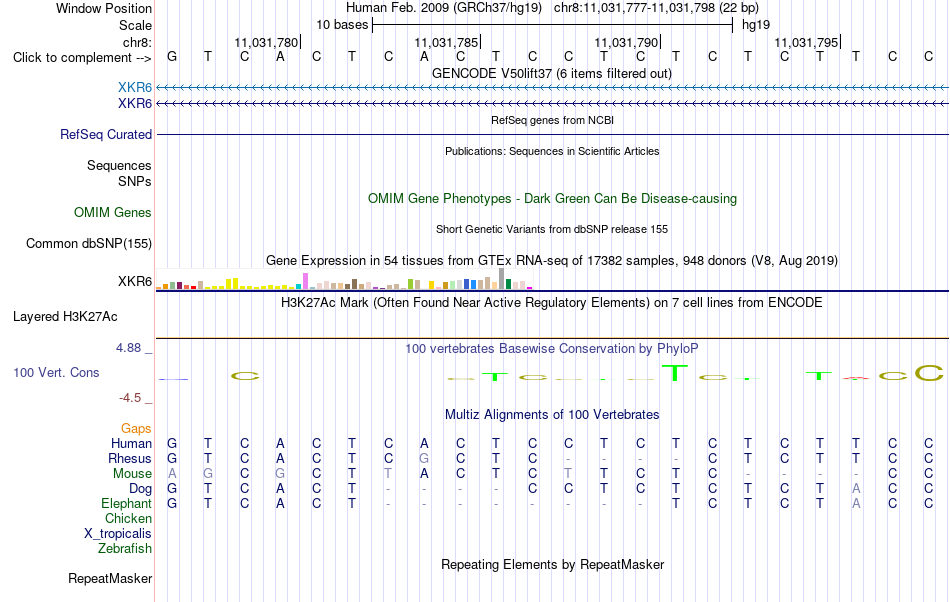Click the tallest green T in the PhyloP track

[675, 372]
